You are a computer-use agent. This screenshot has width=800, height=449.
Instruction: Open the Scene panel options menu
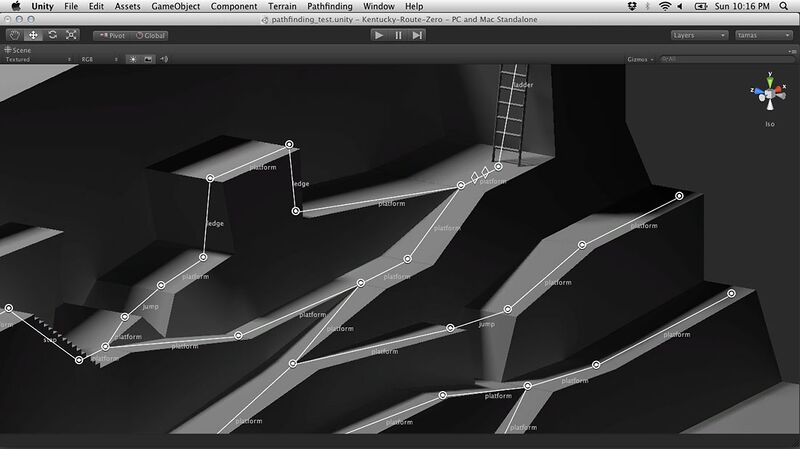click(x=792, y=51)
